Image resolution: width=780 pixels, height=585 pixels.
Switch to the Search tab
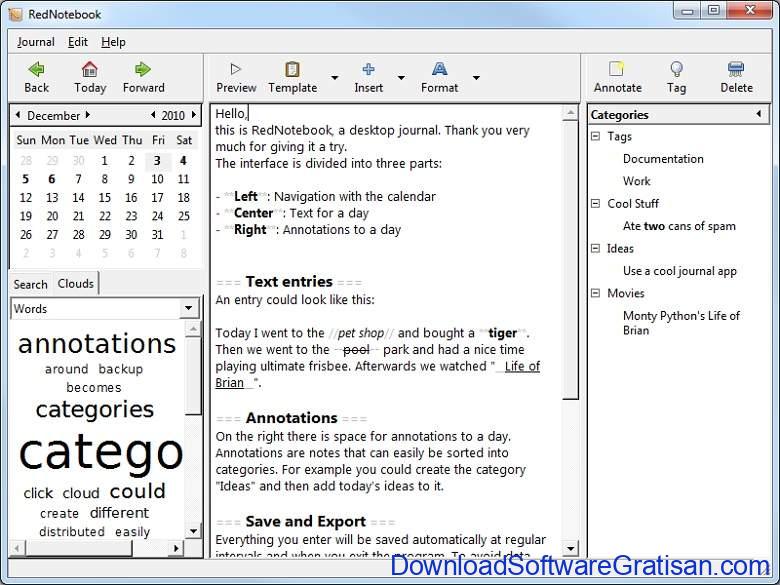point(30,284)
